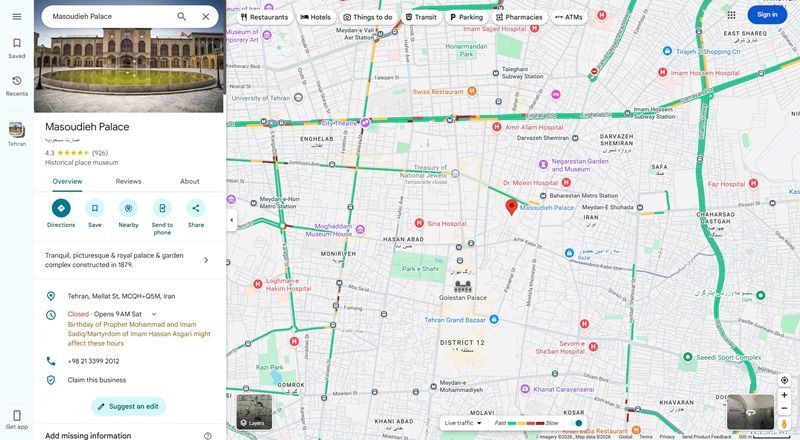The image size is (800, 440).
Task: Click the Get app phone icon
Action: [x=17, y=415]
